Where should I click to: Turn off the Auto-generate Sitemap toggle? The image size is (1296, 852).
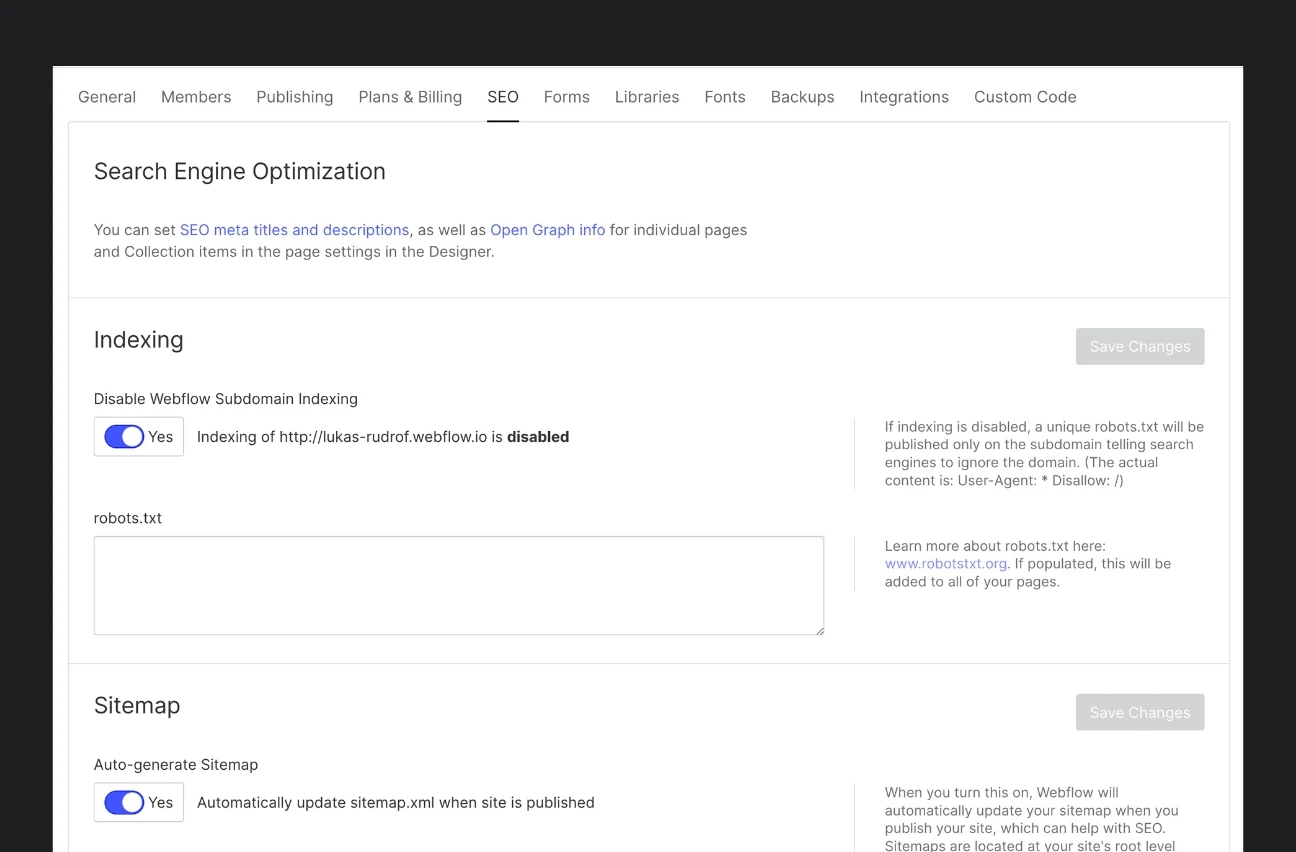[x=125, y=803]
